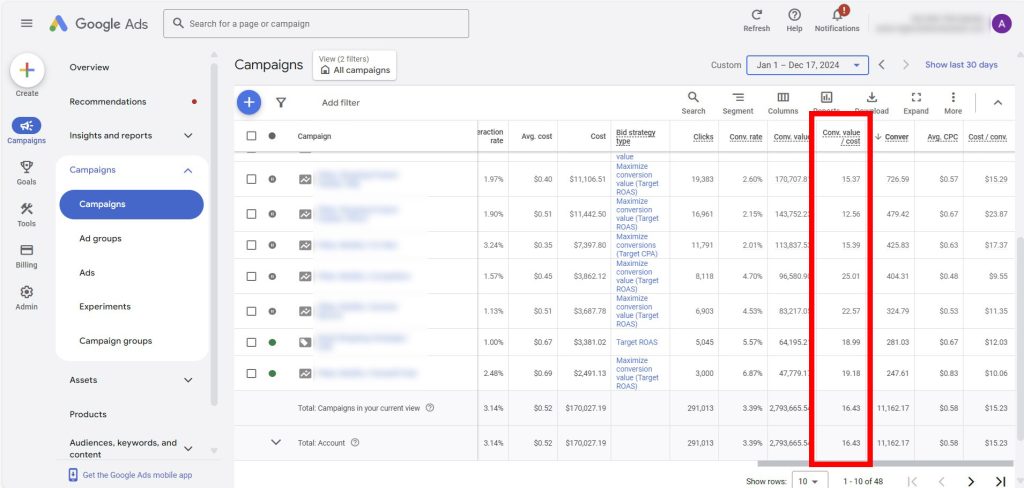Go to next page of rows
The width and height of the screenshot is (1024, 488).
[x=971, y=481]
